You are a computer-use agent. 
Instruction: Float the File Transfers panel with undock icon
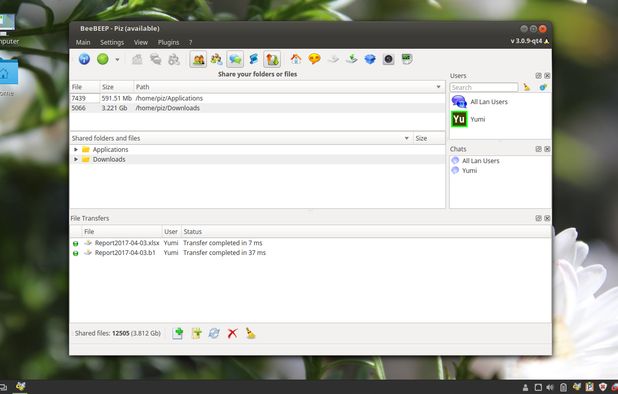click(538, 218)
